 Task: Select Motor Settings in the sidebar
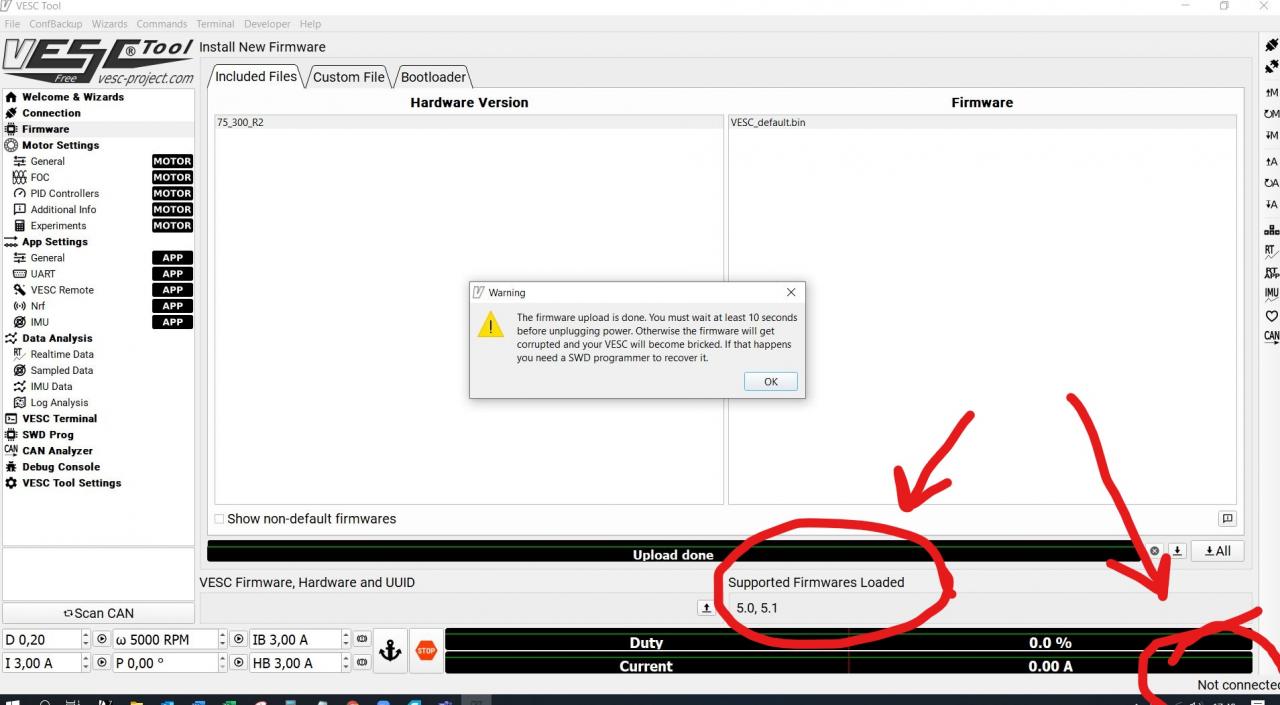coord(60,145)
